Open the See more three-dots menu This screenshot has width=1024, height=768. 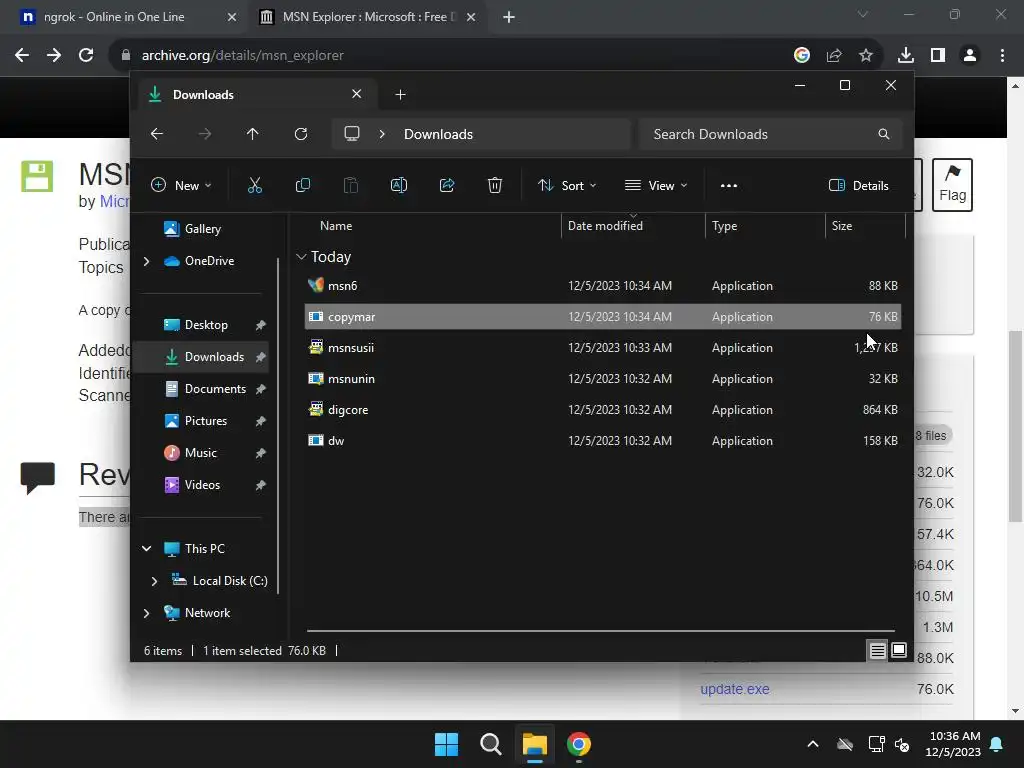(729, 185)
